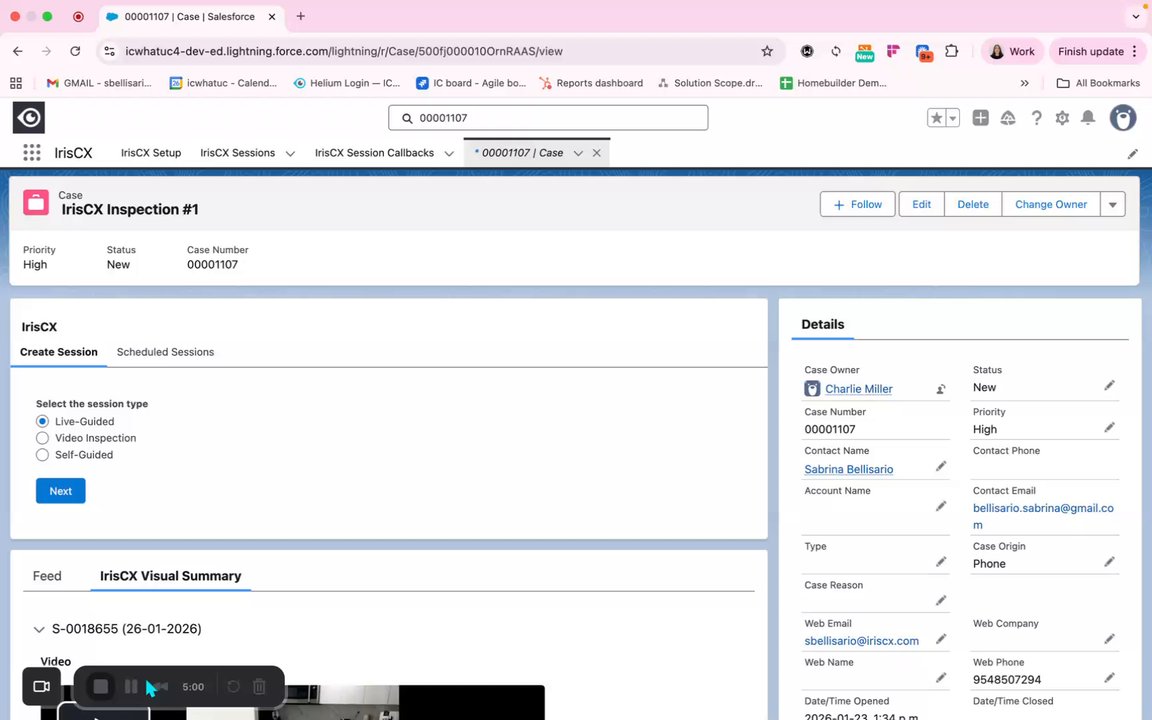Follow this case
This screenshot has height=720, width=1152.
(857, 204)
